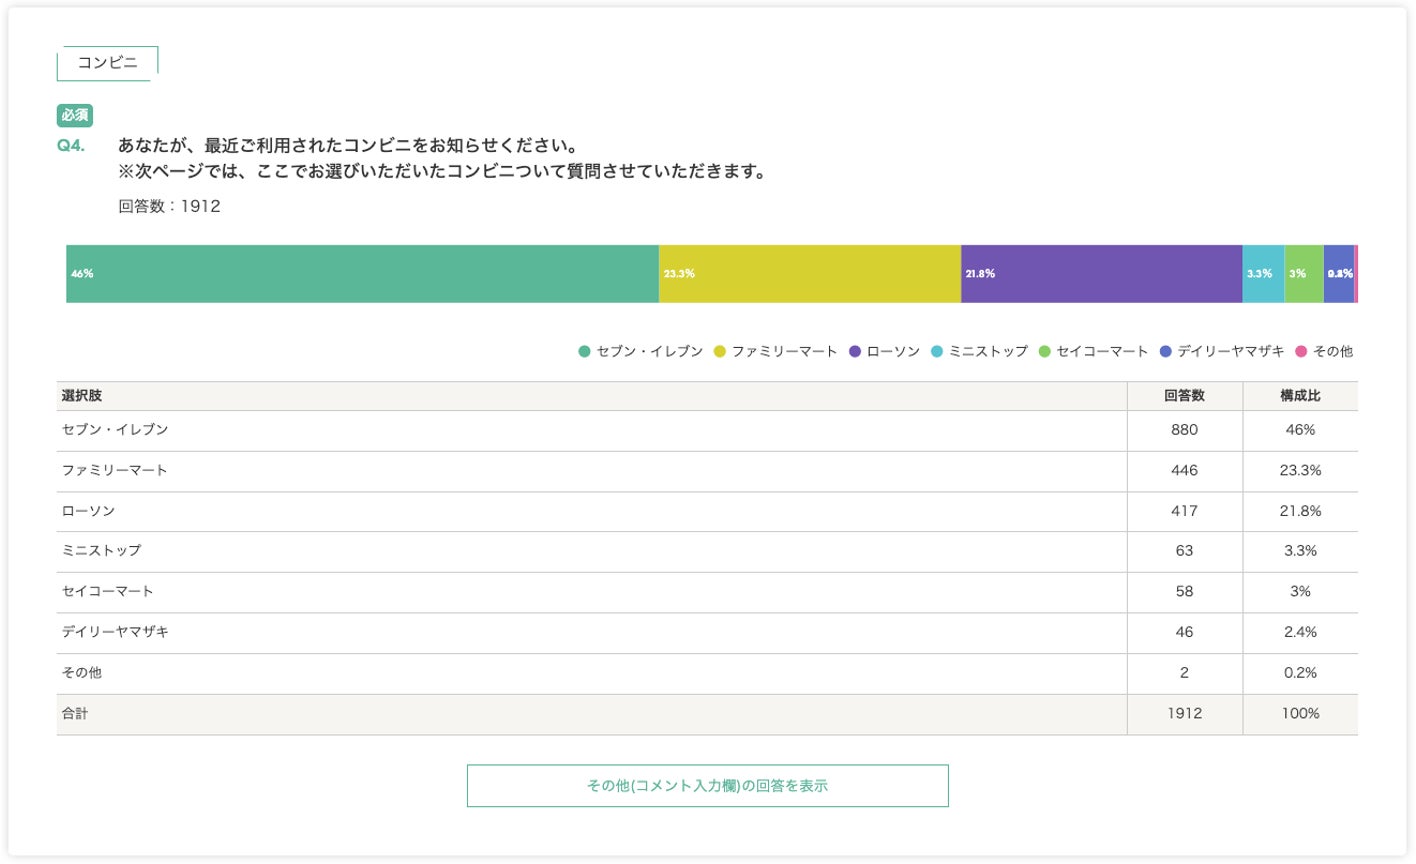Select セブン・イレブン table row name
1416x864 pixels.
tap(115, 430)
